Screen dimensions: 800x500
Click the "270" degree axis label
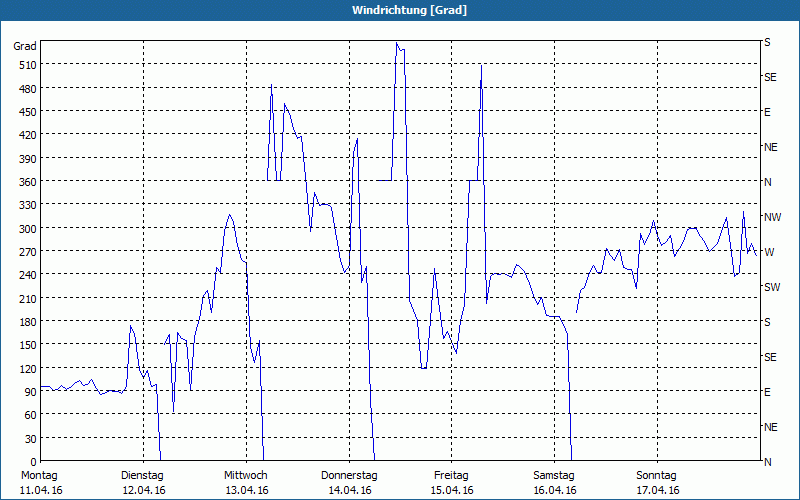[x=28, y=252]
